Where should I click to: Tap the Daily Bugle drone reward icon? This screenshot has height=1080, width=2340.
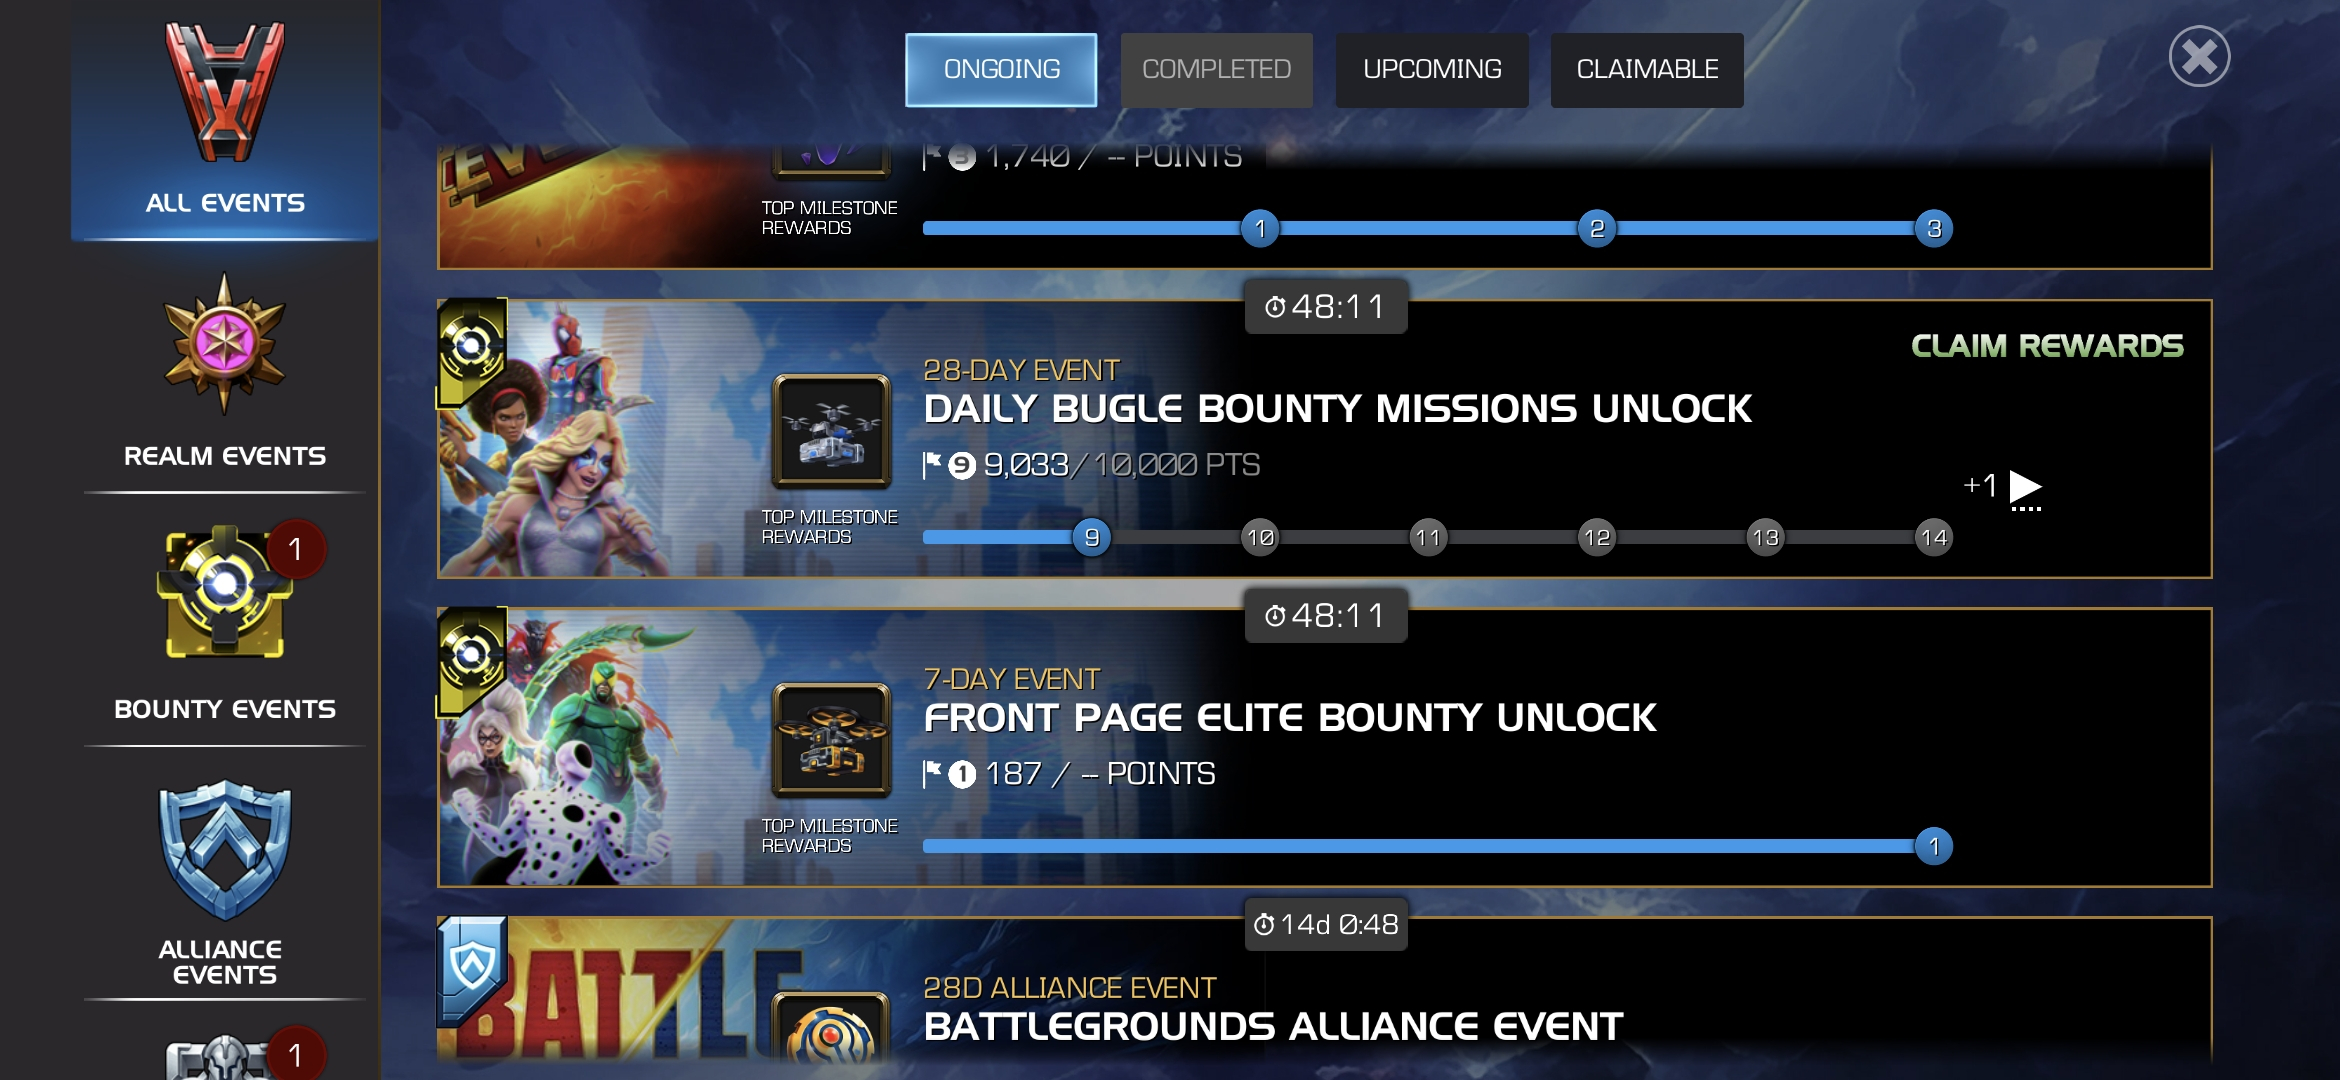(831, 432)
